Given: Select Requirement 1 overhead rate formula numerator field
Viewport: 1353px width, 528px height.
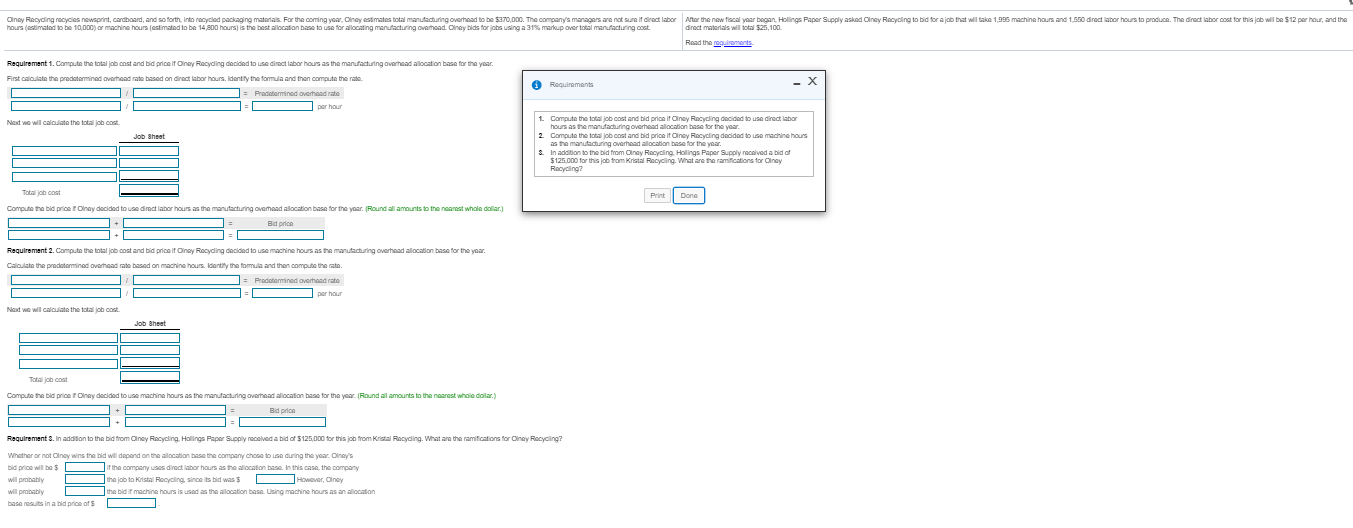Looking at the screenshot, I should 65,93.
